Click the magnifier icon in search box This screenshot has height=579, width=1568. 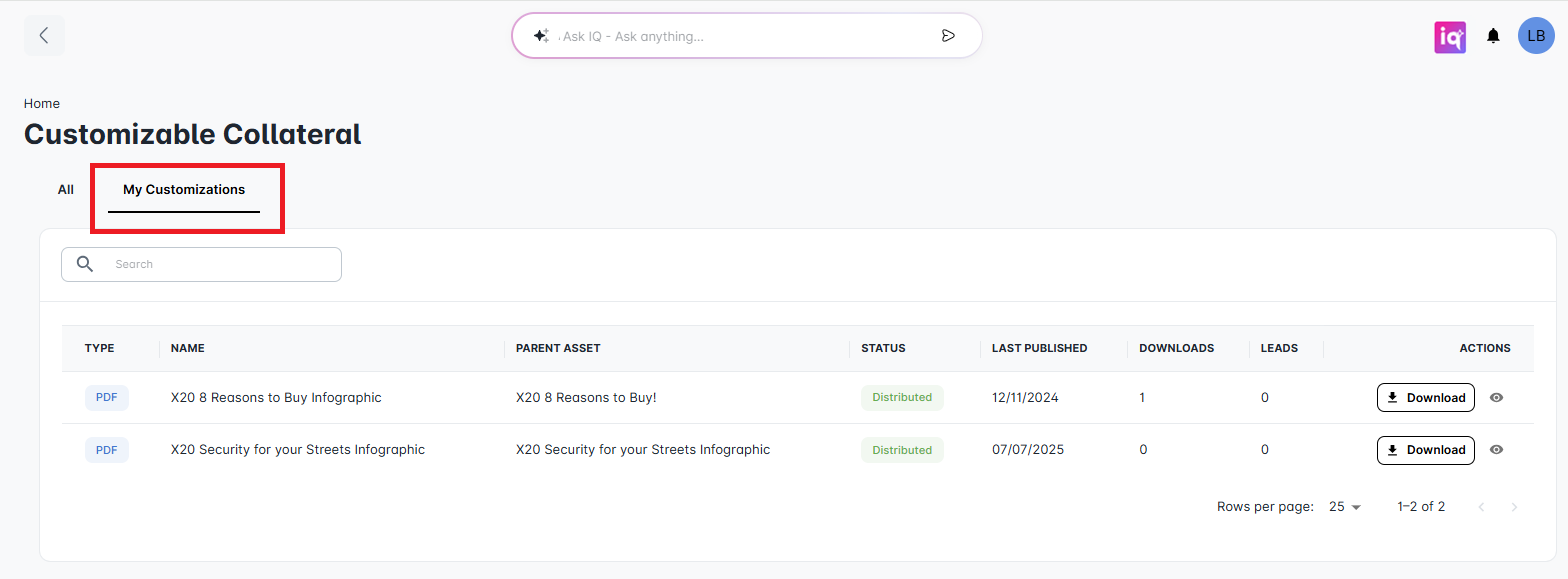(85, 264)
